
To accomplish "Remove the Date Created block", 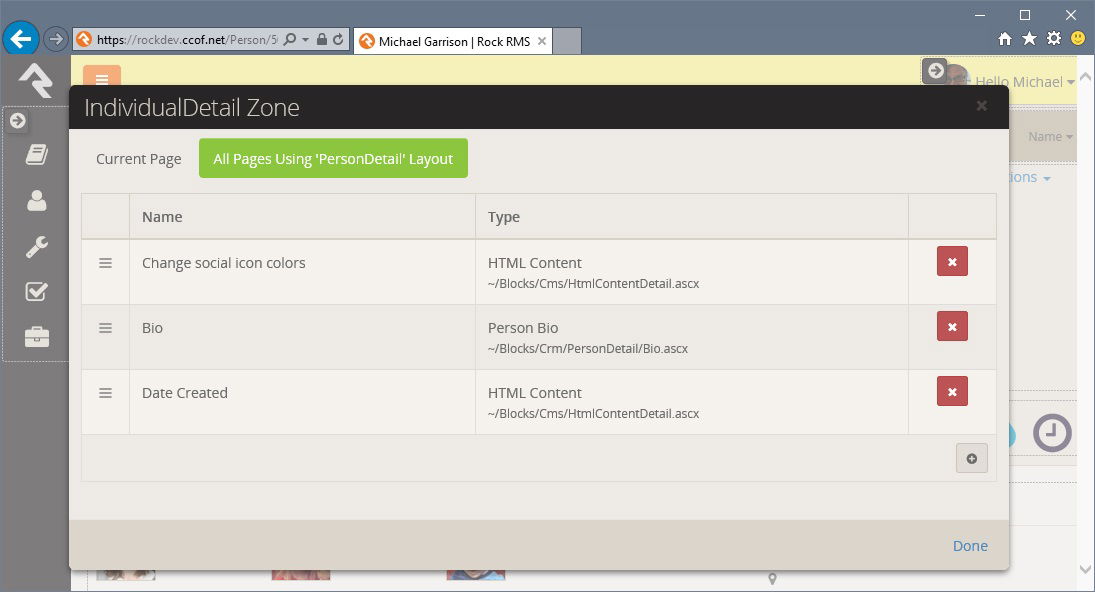I will click(x=951, y=392).
